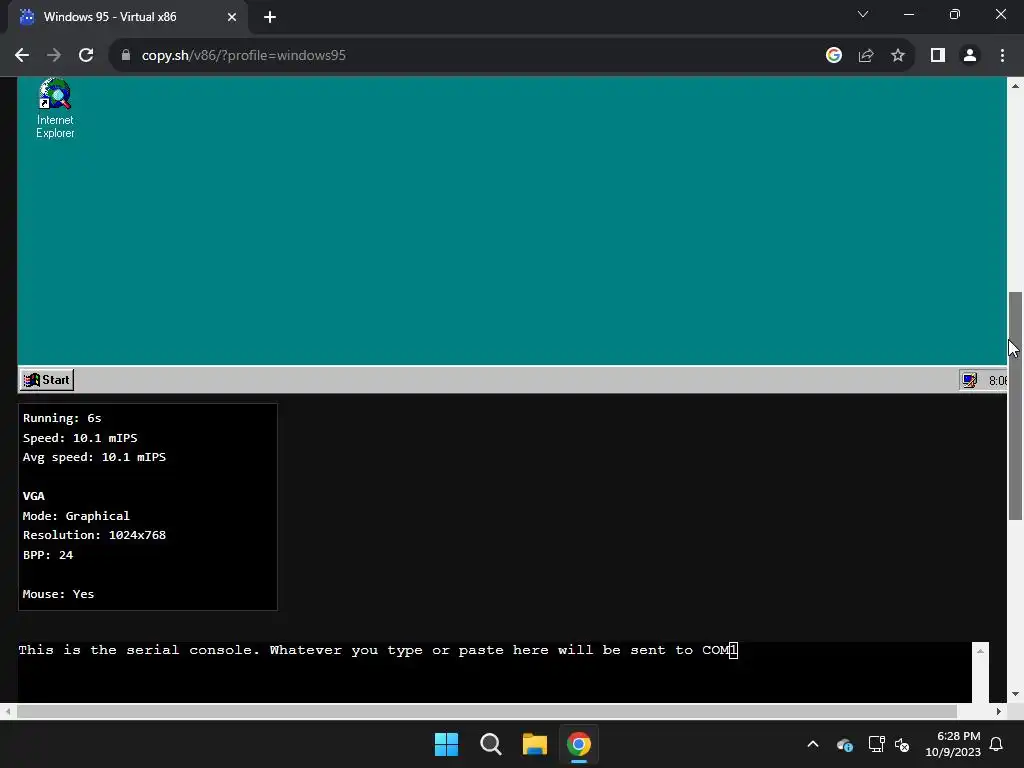Click the page vertical scrollbar thumb
This screenshot has height=768, width=1024.
tap(1015, 406)
